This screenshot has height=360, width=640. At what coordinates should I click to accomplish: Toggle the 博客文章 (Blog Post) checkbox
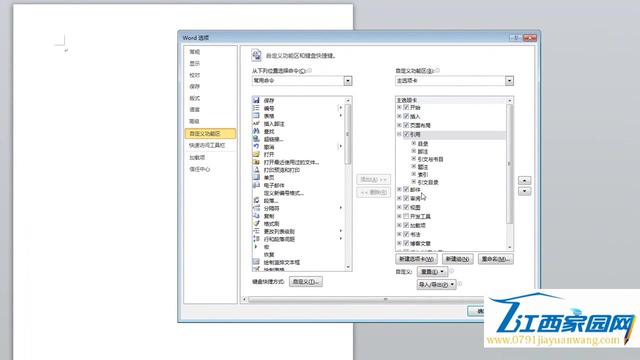[406, 243]
